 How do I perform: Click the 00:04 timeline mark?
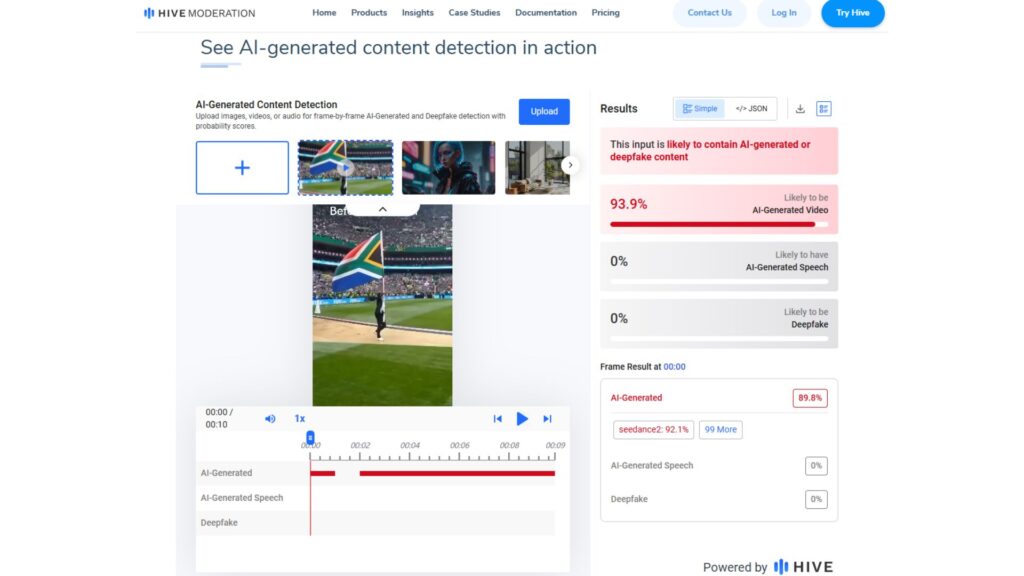[410, 445]
